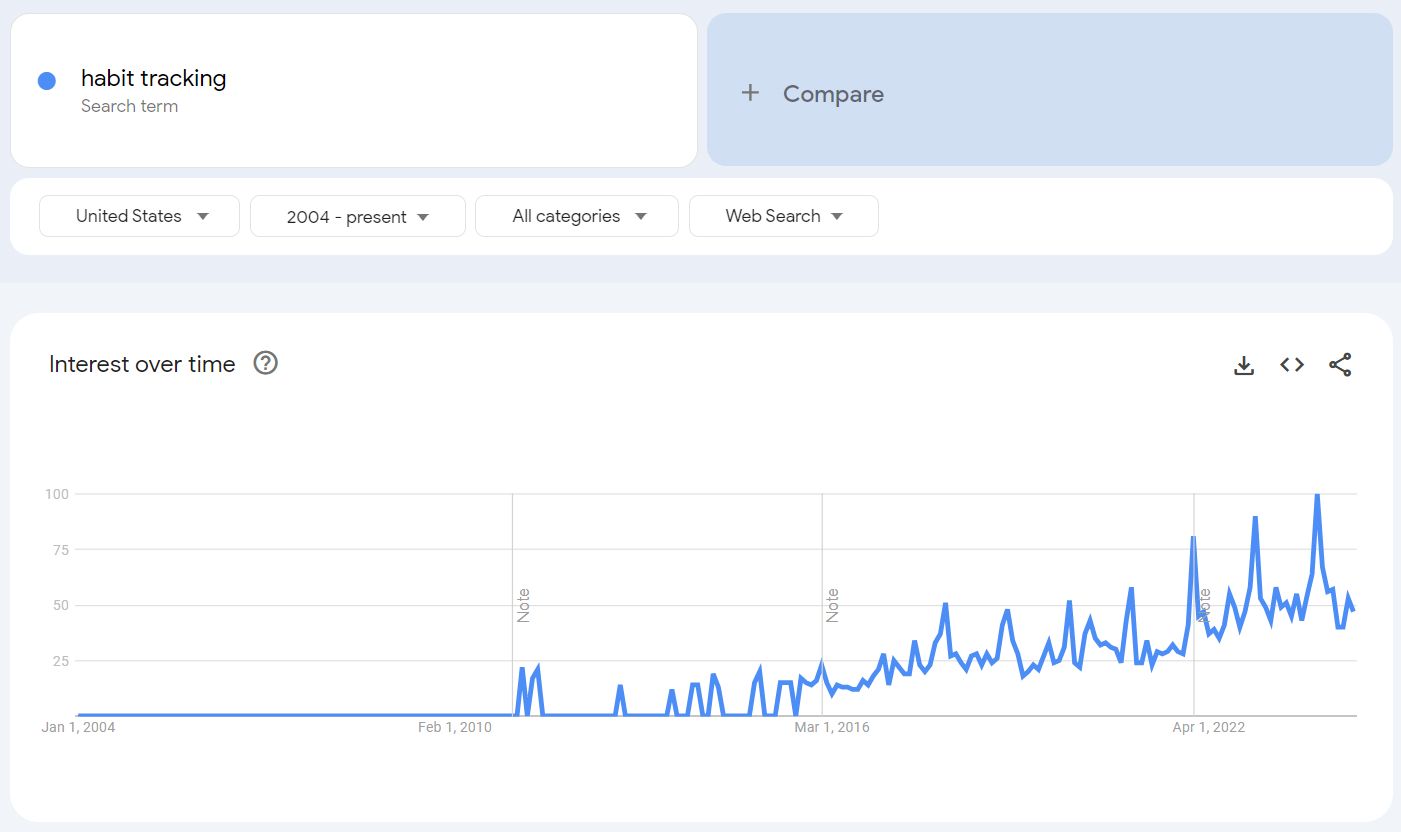The width and height of the screenshot is (1401, 832).
Task: Click the plus icon beside Compare
Action: coord(750,93)
